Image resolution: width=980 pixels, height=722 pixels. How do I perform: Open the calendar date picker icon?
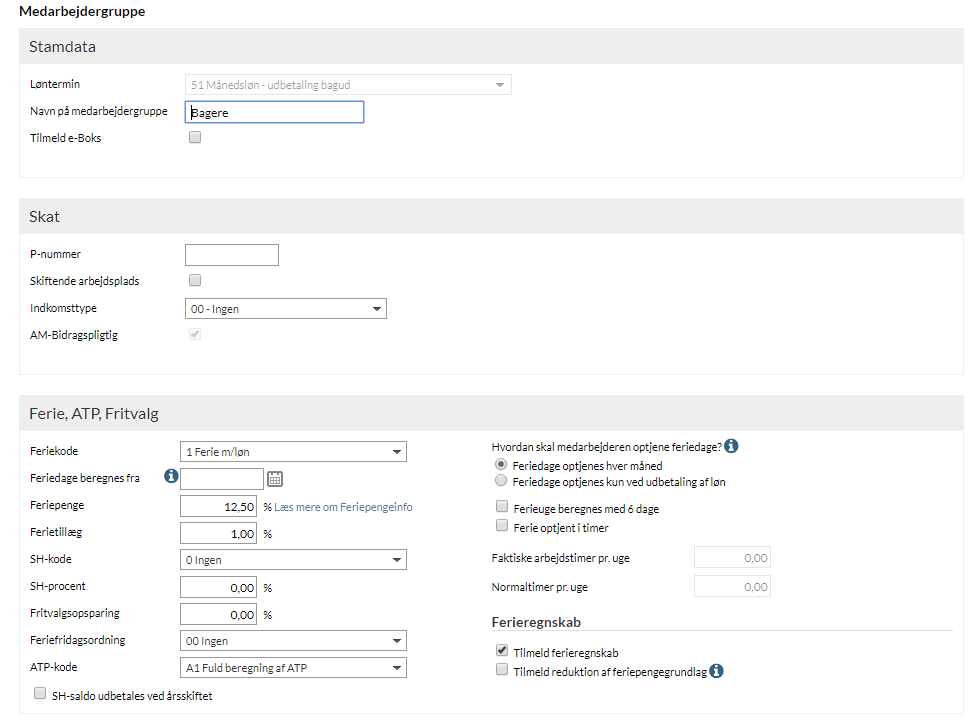tap(275, 479)
